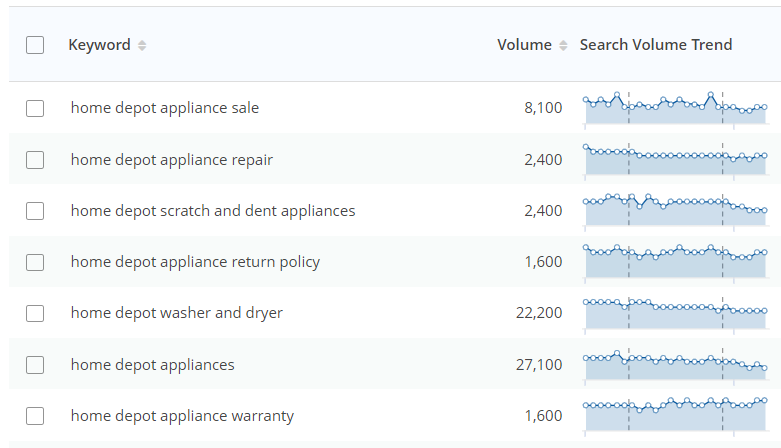The width and height of the screenshot is (781, 448).
Task: Click the Volume column header label
Action: pos(524,45)
